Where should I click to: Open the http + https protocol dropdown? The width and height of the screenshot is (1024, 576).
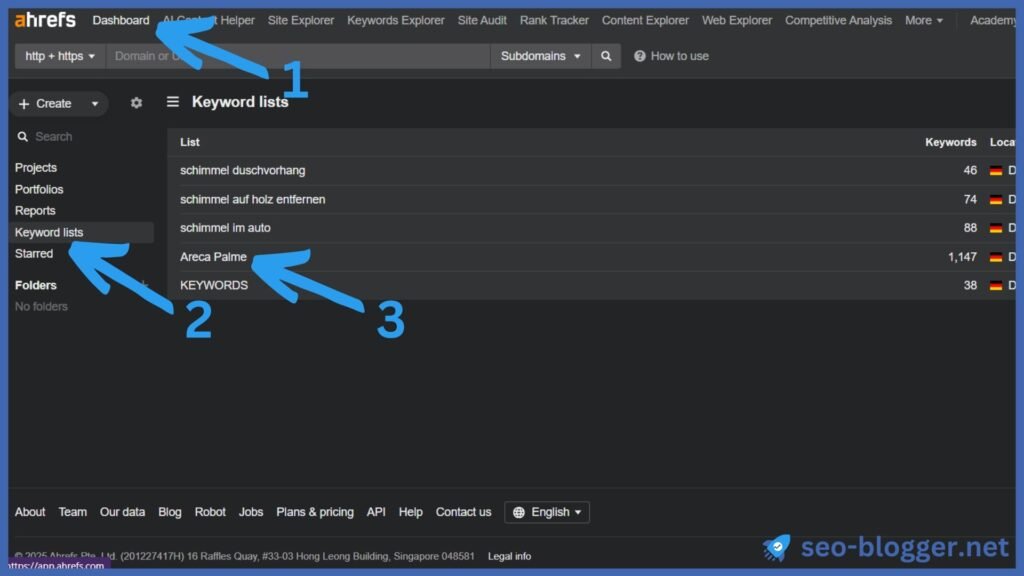click(x=60, y=56)
